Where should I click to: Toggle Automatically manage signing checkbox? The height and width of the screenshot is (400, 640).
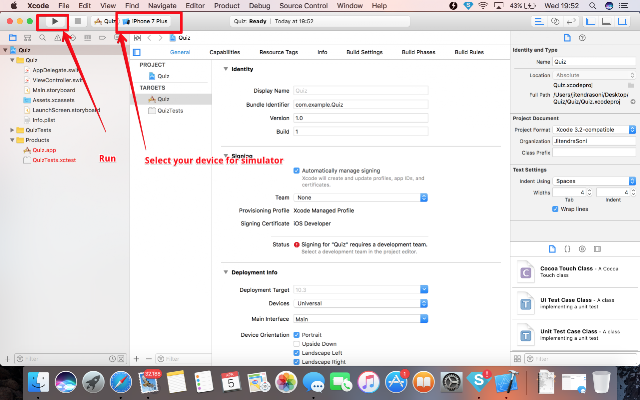297,171
